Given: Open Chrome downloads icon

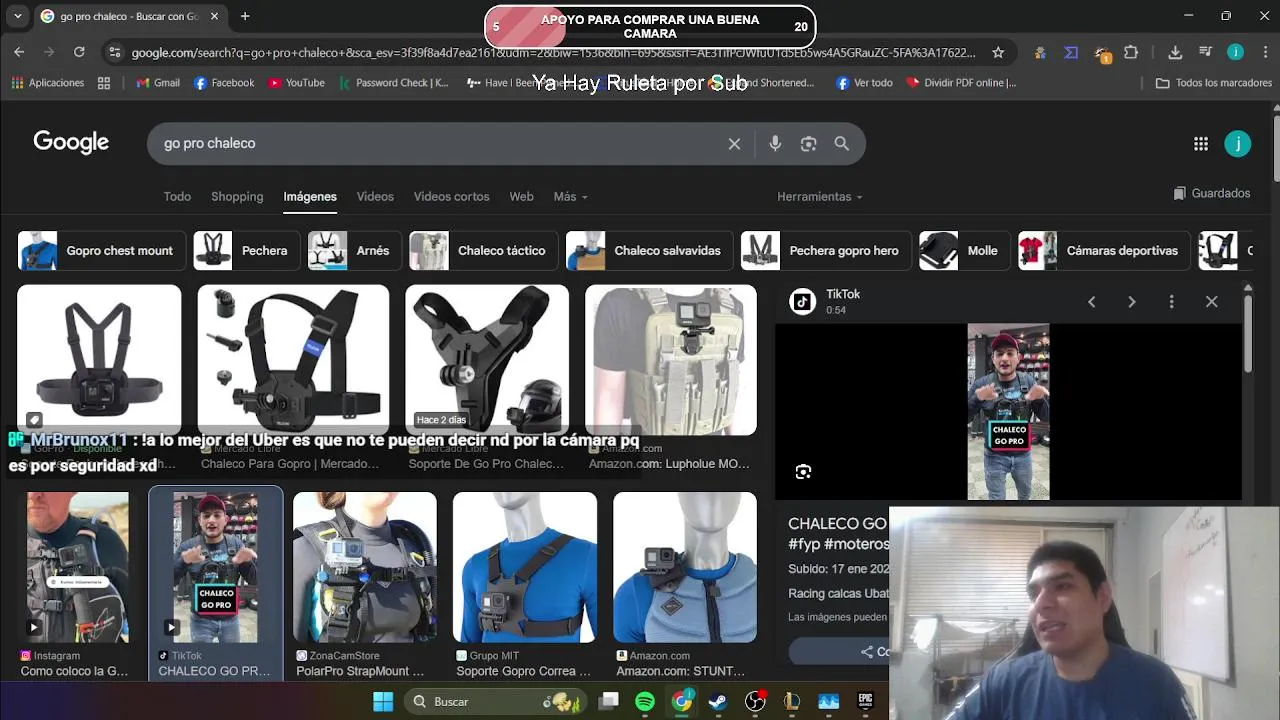Looking at the screenshot, I should pos(1175,52).
